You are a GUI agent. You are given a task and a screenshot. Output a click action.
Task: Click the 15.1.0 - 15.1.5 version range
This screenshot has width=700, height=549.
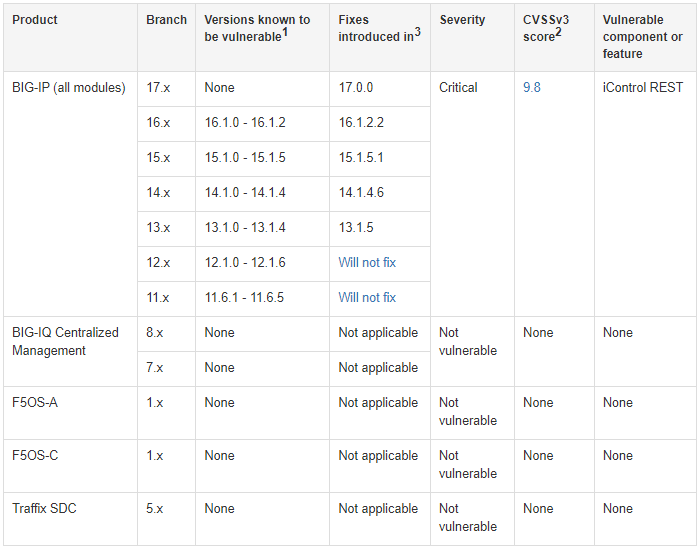(x=244, y=158)
